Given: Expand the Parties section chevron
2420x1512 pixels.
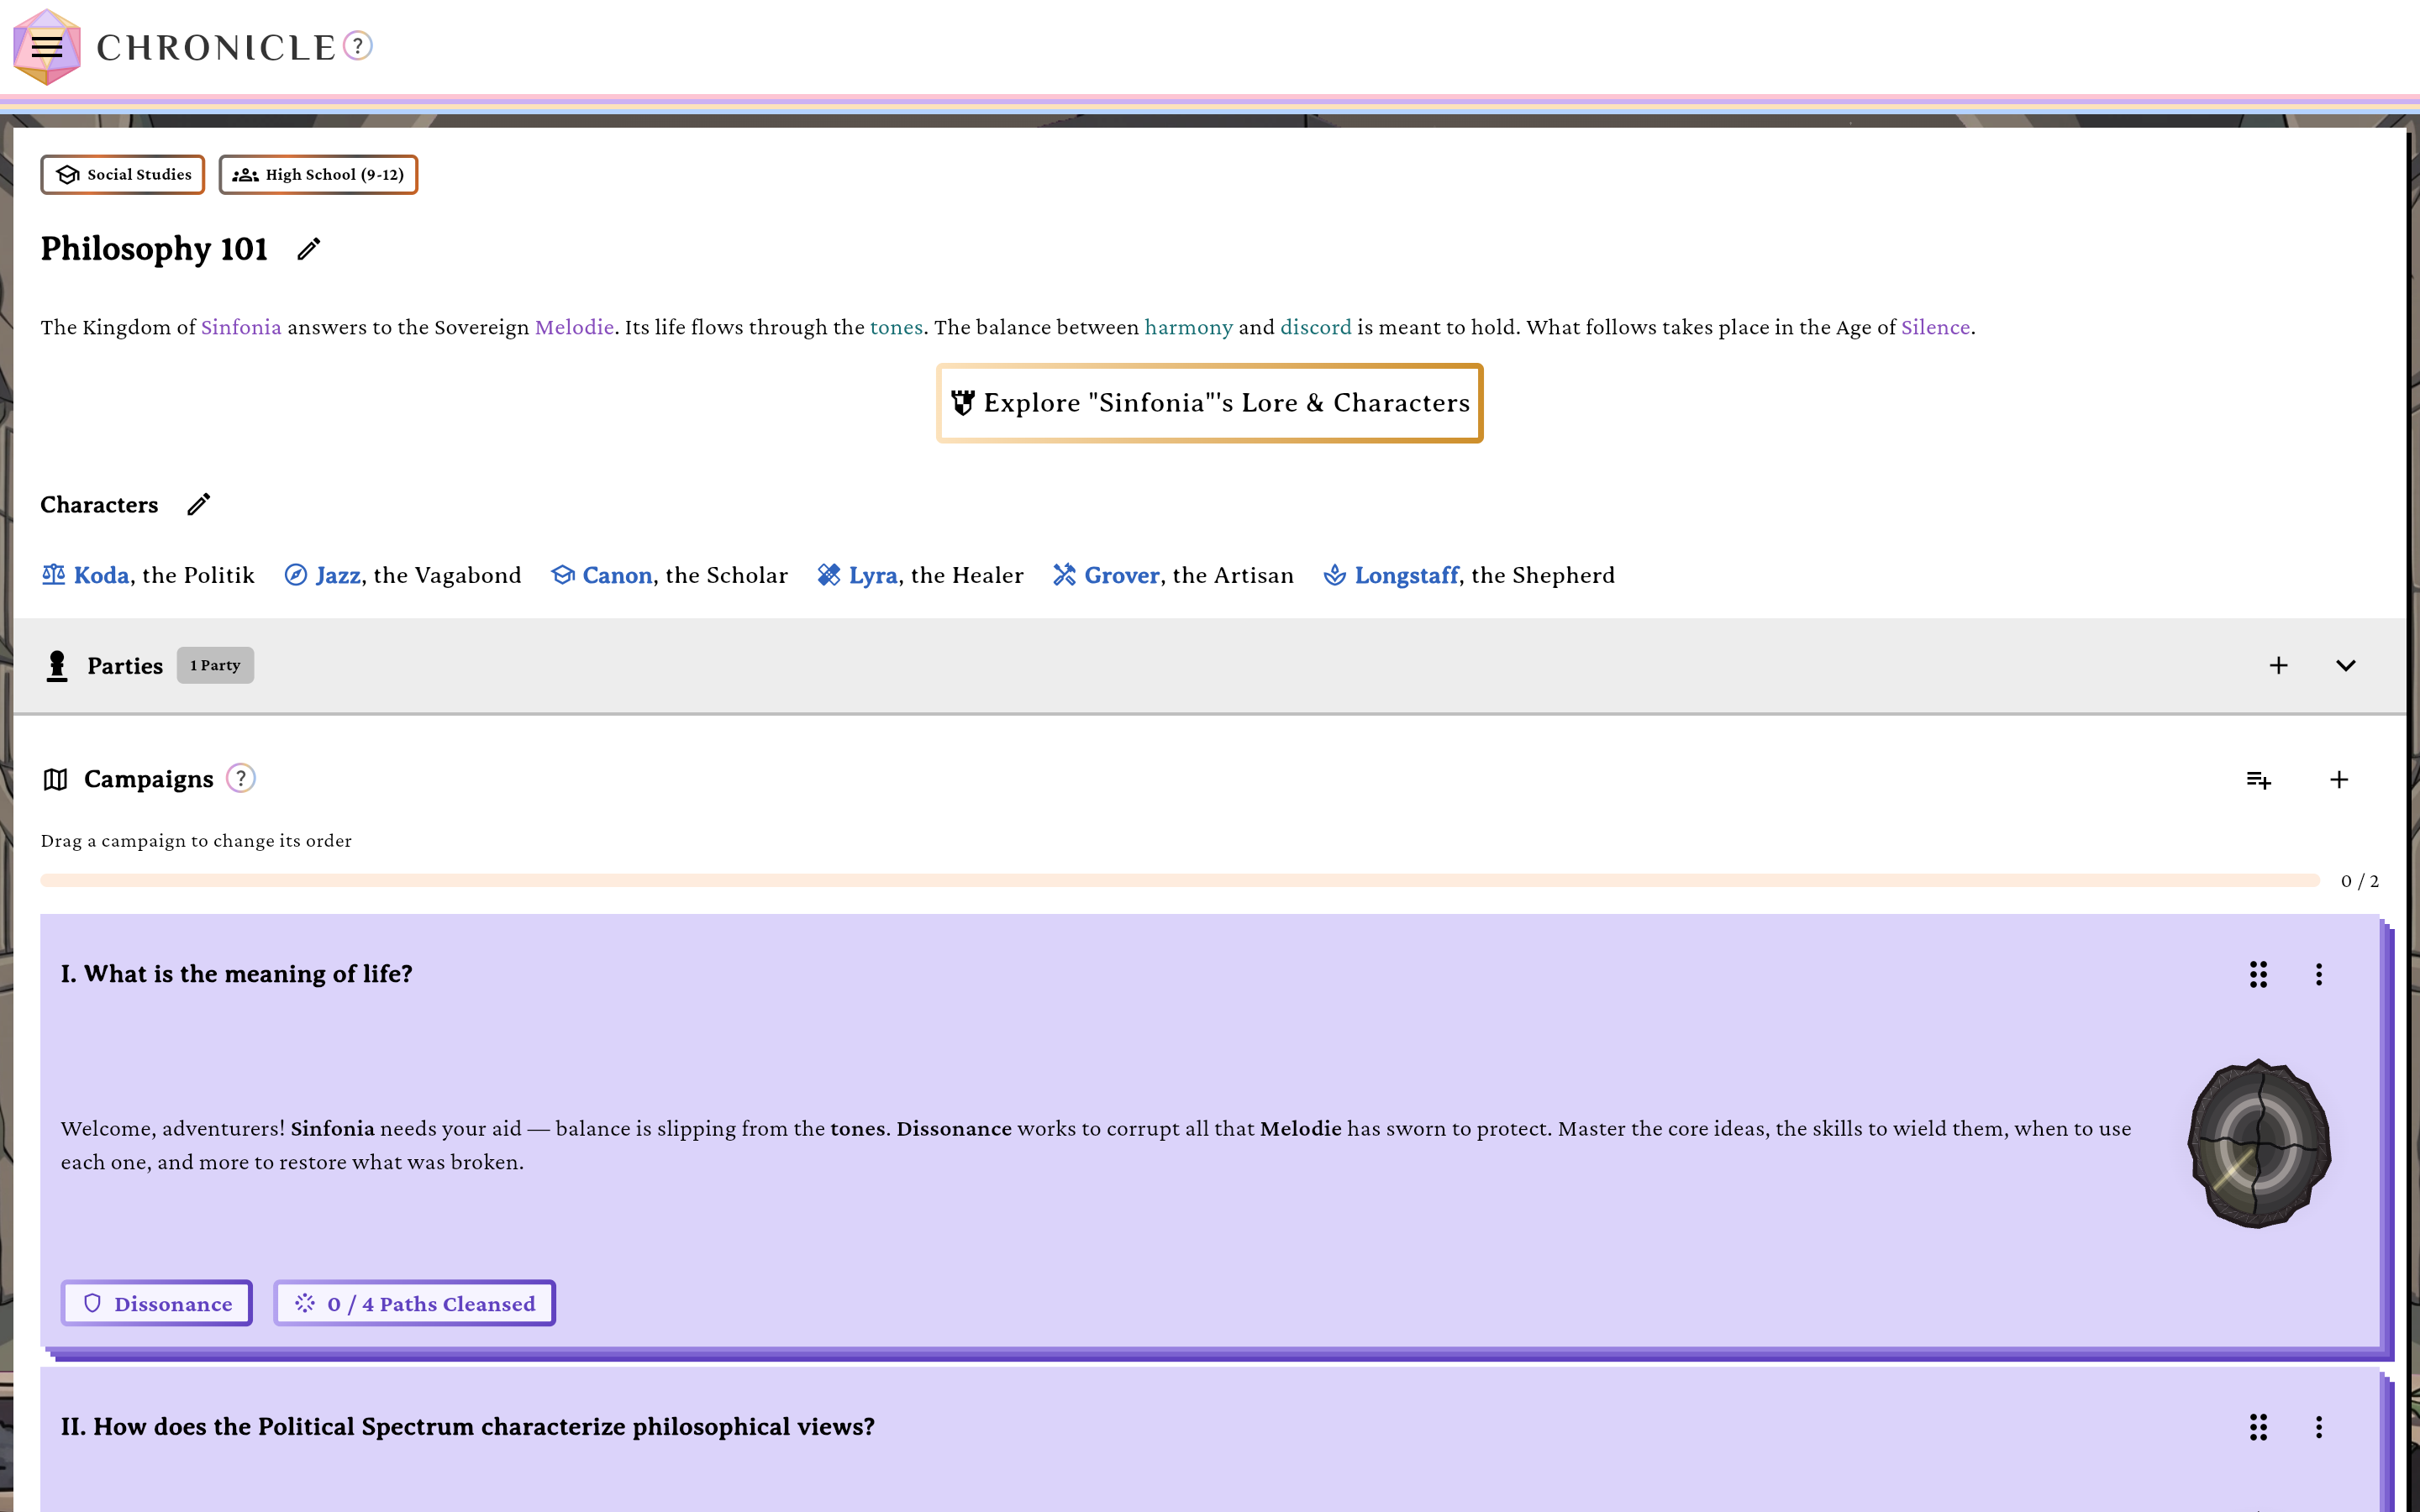Looking at the screenshot, I should [2345, 665].
